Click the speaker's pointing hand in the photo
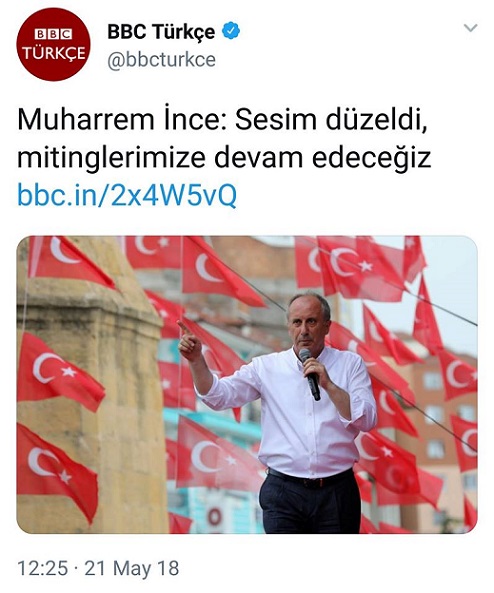The image size is (494, 593). point(189,342)
